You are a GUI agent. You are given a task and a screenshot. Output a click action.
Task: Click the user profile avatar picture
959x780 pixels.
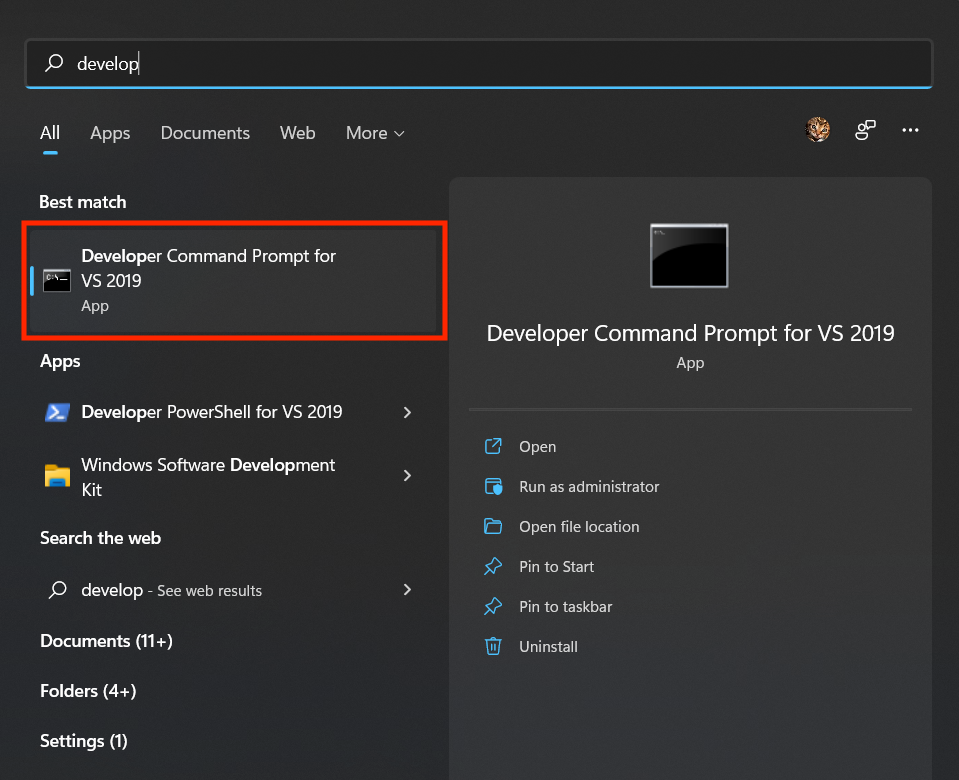817,130
